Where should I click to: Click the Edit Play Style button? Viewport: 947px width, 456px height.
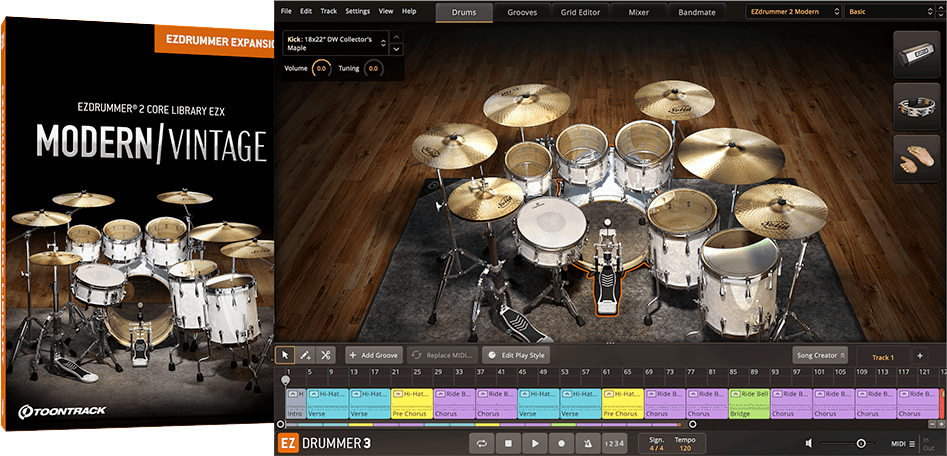(516, 355)
